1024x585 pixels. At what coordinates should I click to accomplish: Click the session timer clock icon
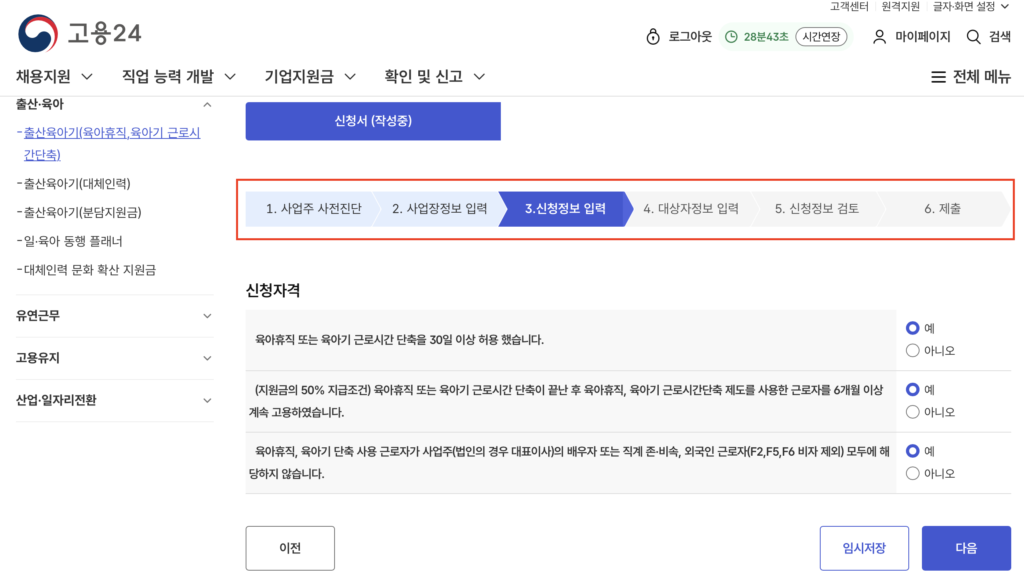click(x=731, y=37)
